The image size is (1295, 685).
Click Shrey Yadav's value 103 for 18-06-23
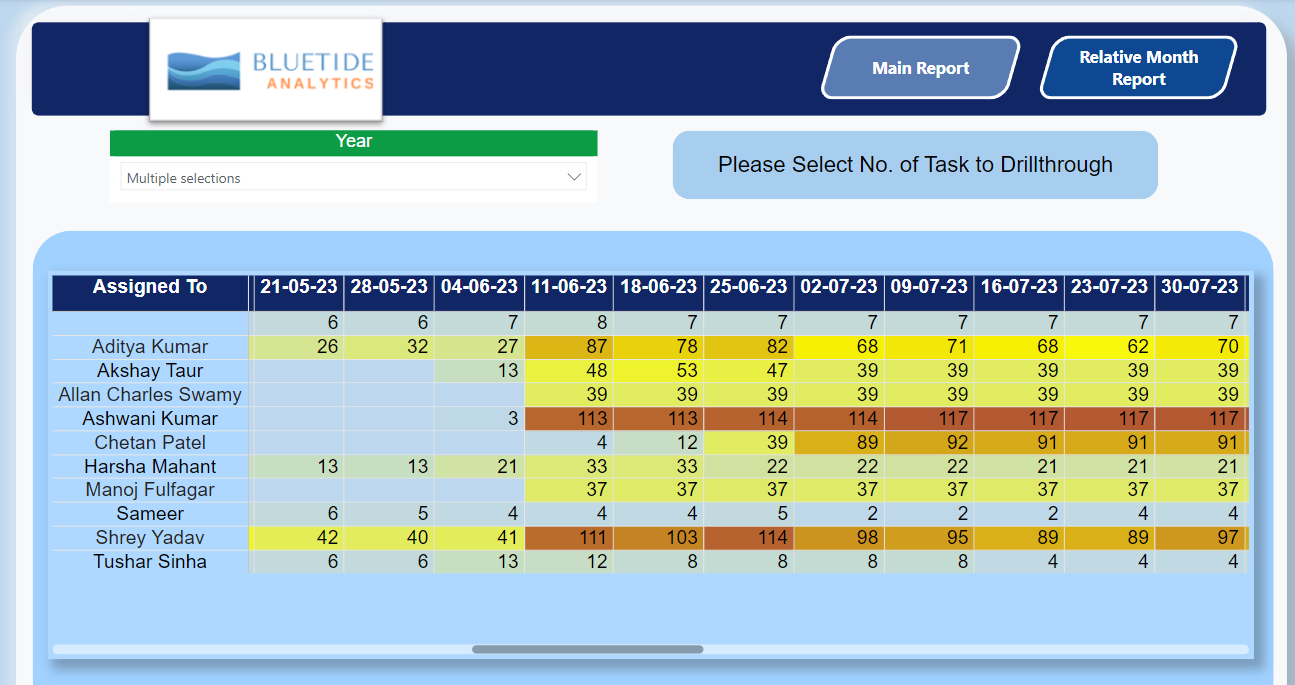tap(659, 538)
